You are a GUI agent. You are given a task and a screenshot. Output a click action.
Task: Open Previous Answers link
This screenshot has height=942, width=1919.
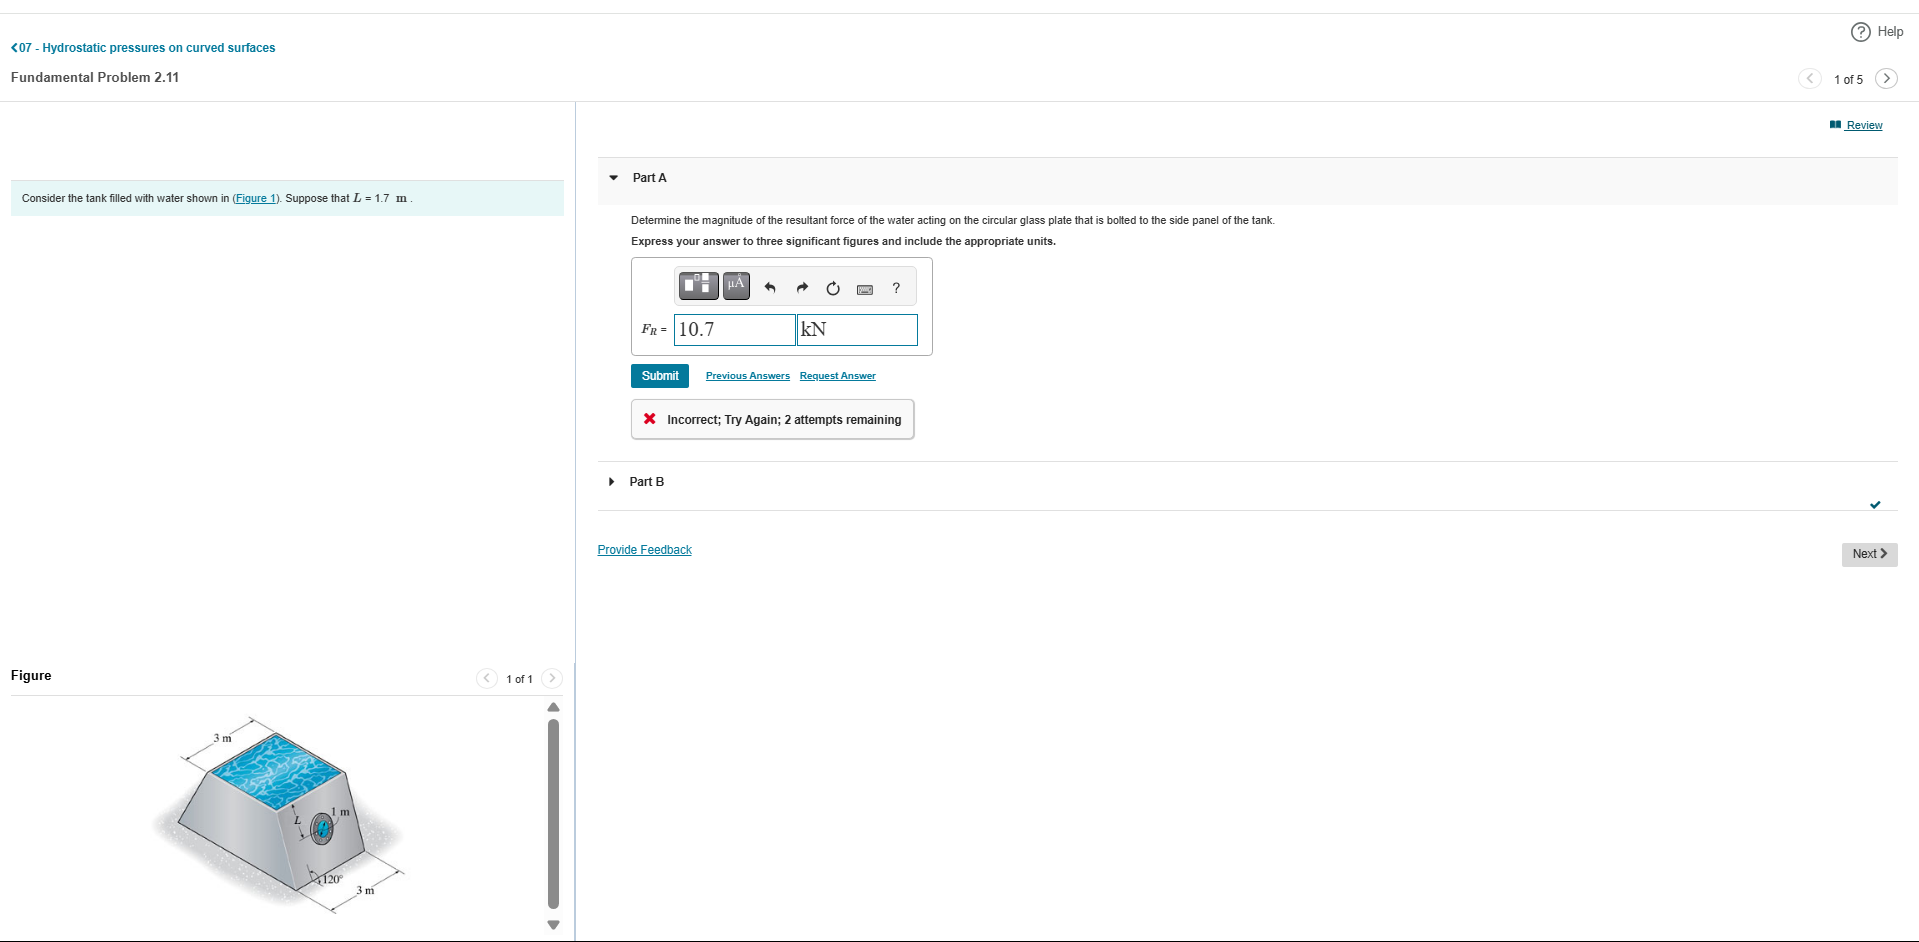748,376
